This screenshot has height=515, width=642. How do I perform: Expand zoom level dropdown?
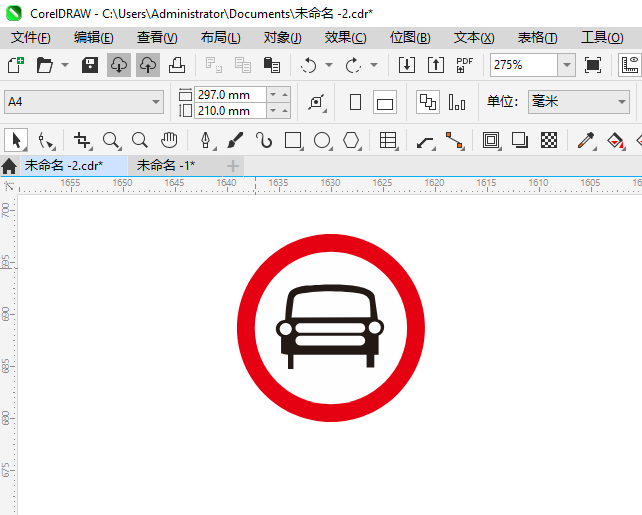[567, 65]
